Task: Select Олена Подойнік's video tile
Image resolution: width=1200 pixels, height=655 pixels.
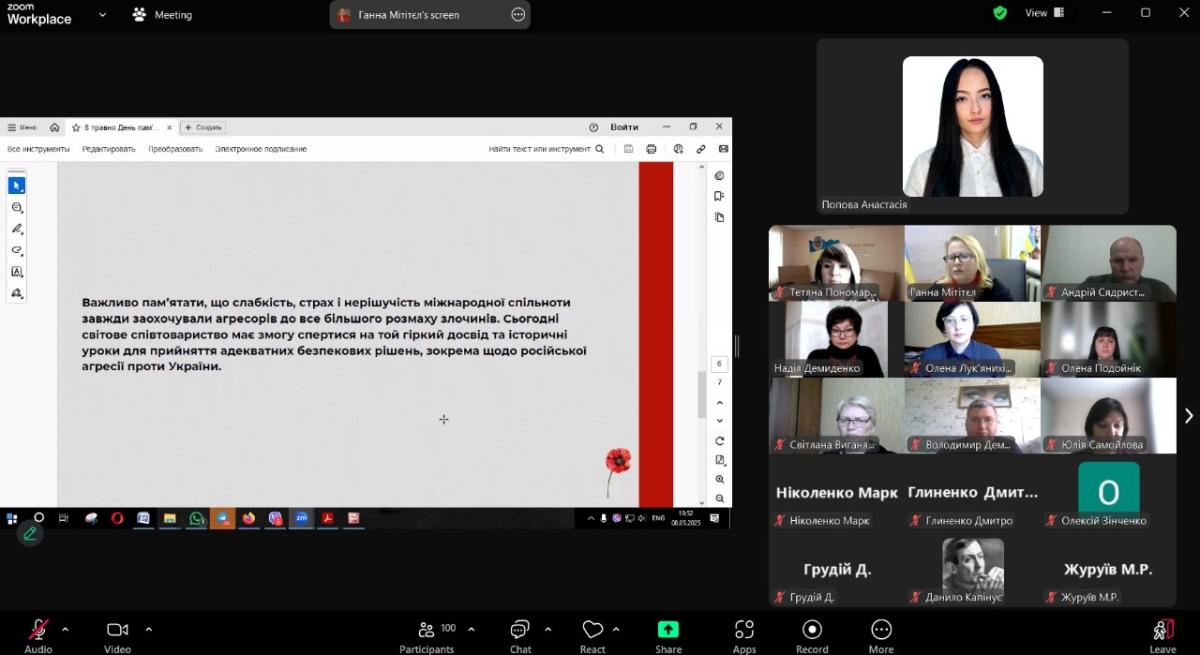Action: coord(1108,338)
